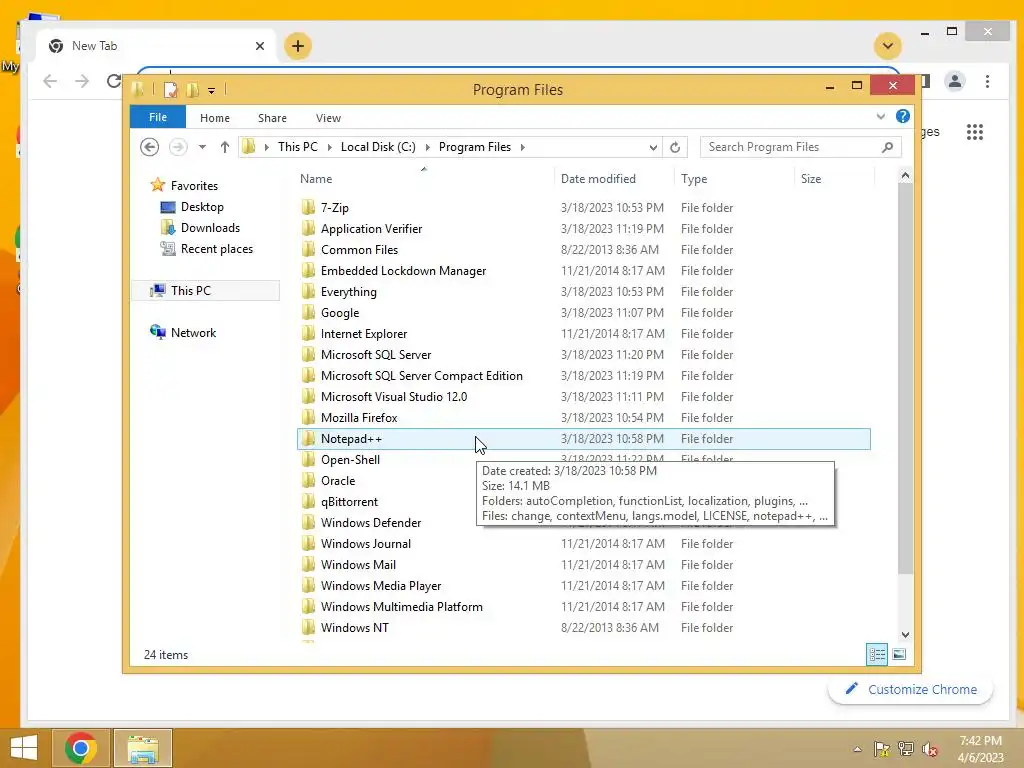This screenshot has width=1024, height=768.
Task: Select Favorites in the navigation pane
Action: 194,185
